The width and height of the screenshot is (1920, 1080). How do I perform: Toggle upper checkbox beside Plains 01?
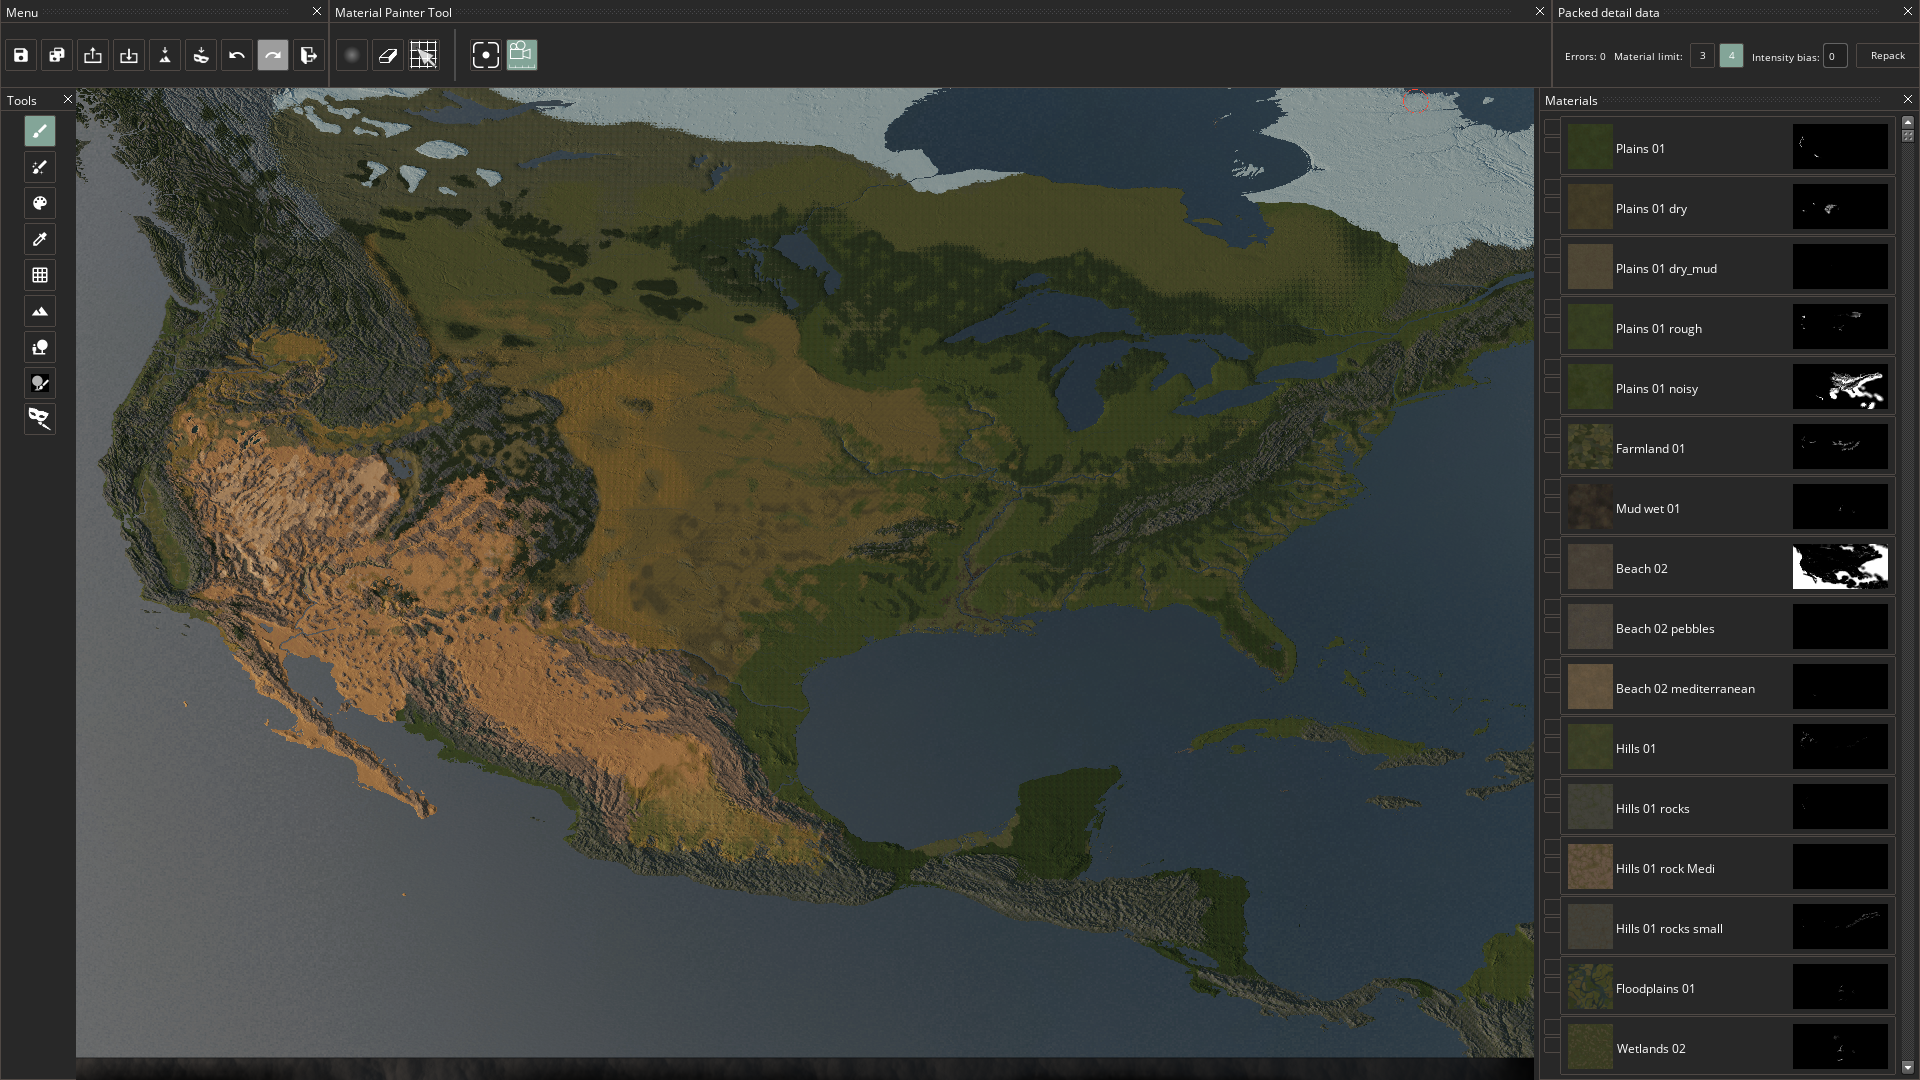coord(1552,127)
